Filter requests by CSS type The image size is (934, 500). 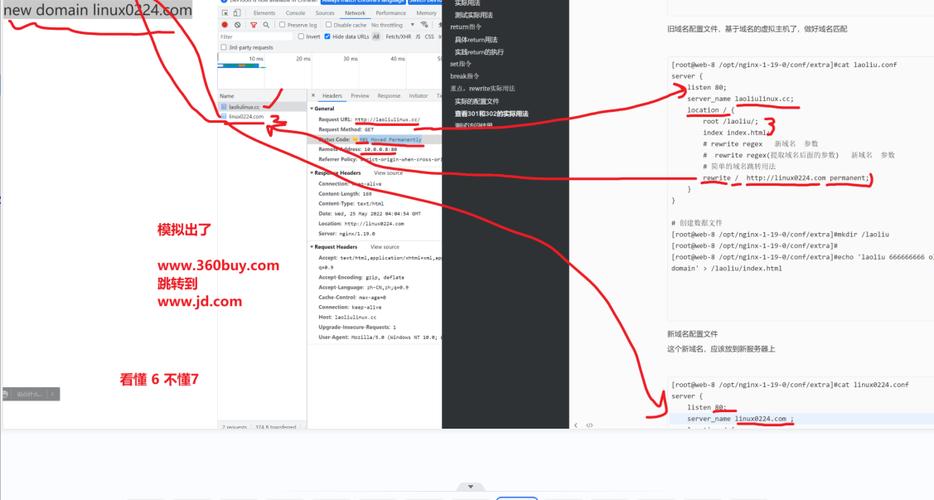click(x=429, y=36)
